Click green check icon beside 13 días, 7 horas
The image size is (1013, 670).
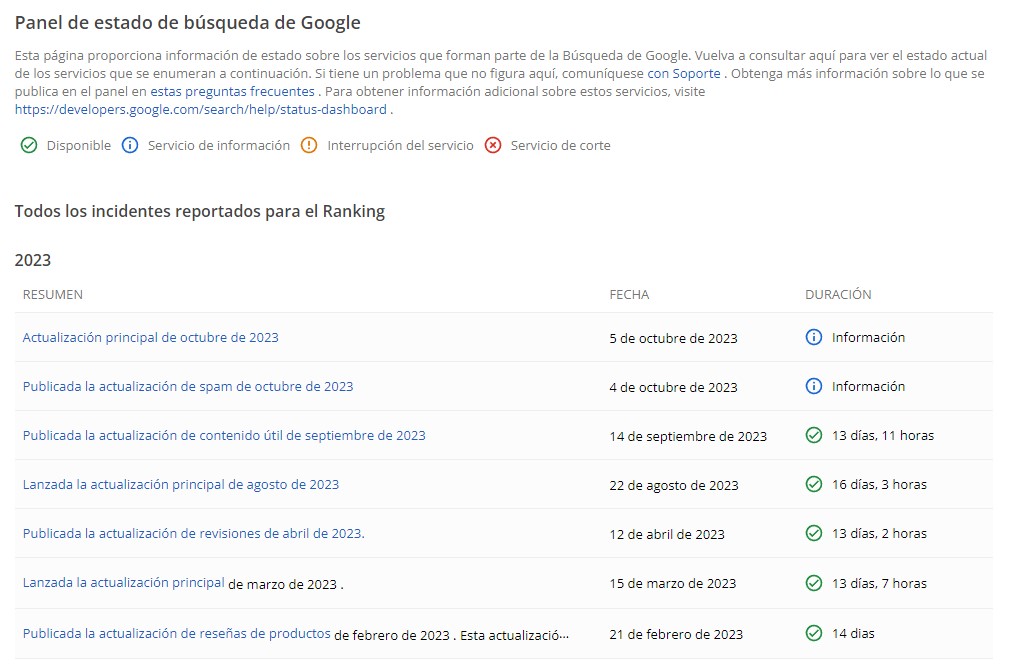pyautogui.click(x=814, y=583)
